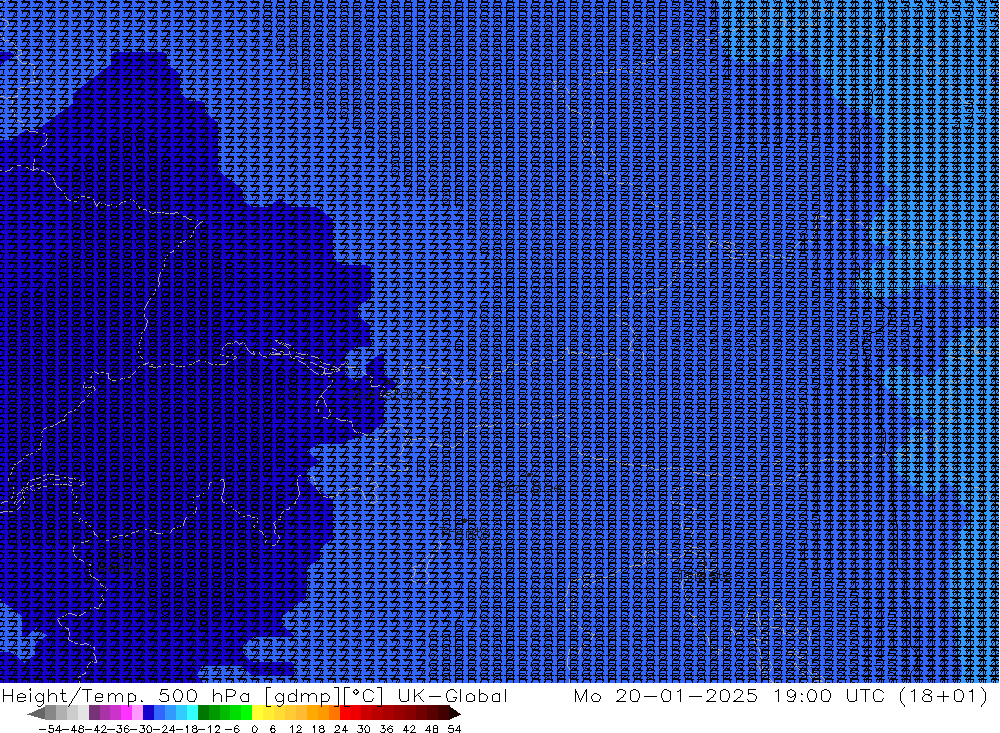Image resolution: width=1000 pixels, height=733 pixels.
Task: Select the magenta swatch at legend value -36
Action: pos(127,713)
